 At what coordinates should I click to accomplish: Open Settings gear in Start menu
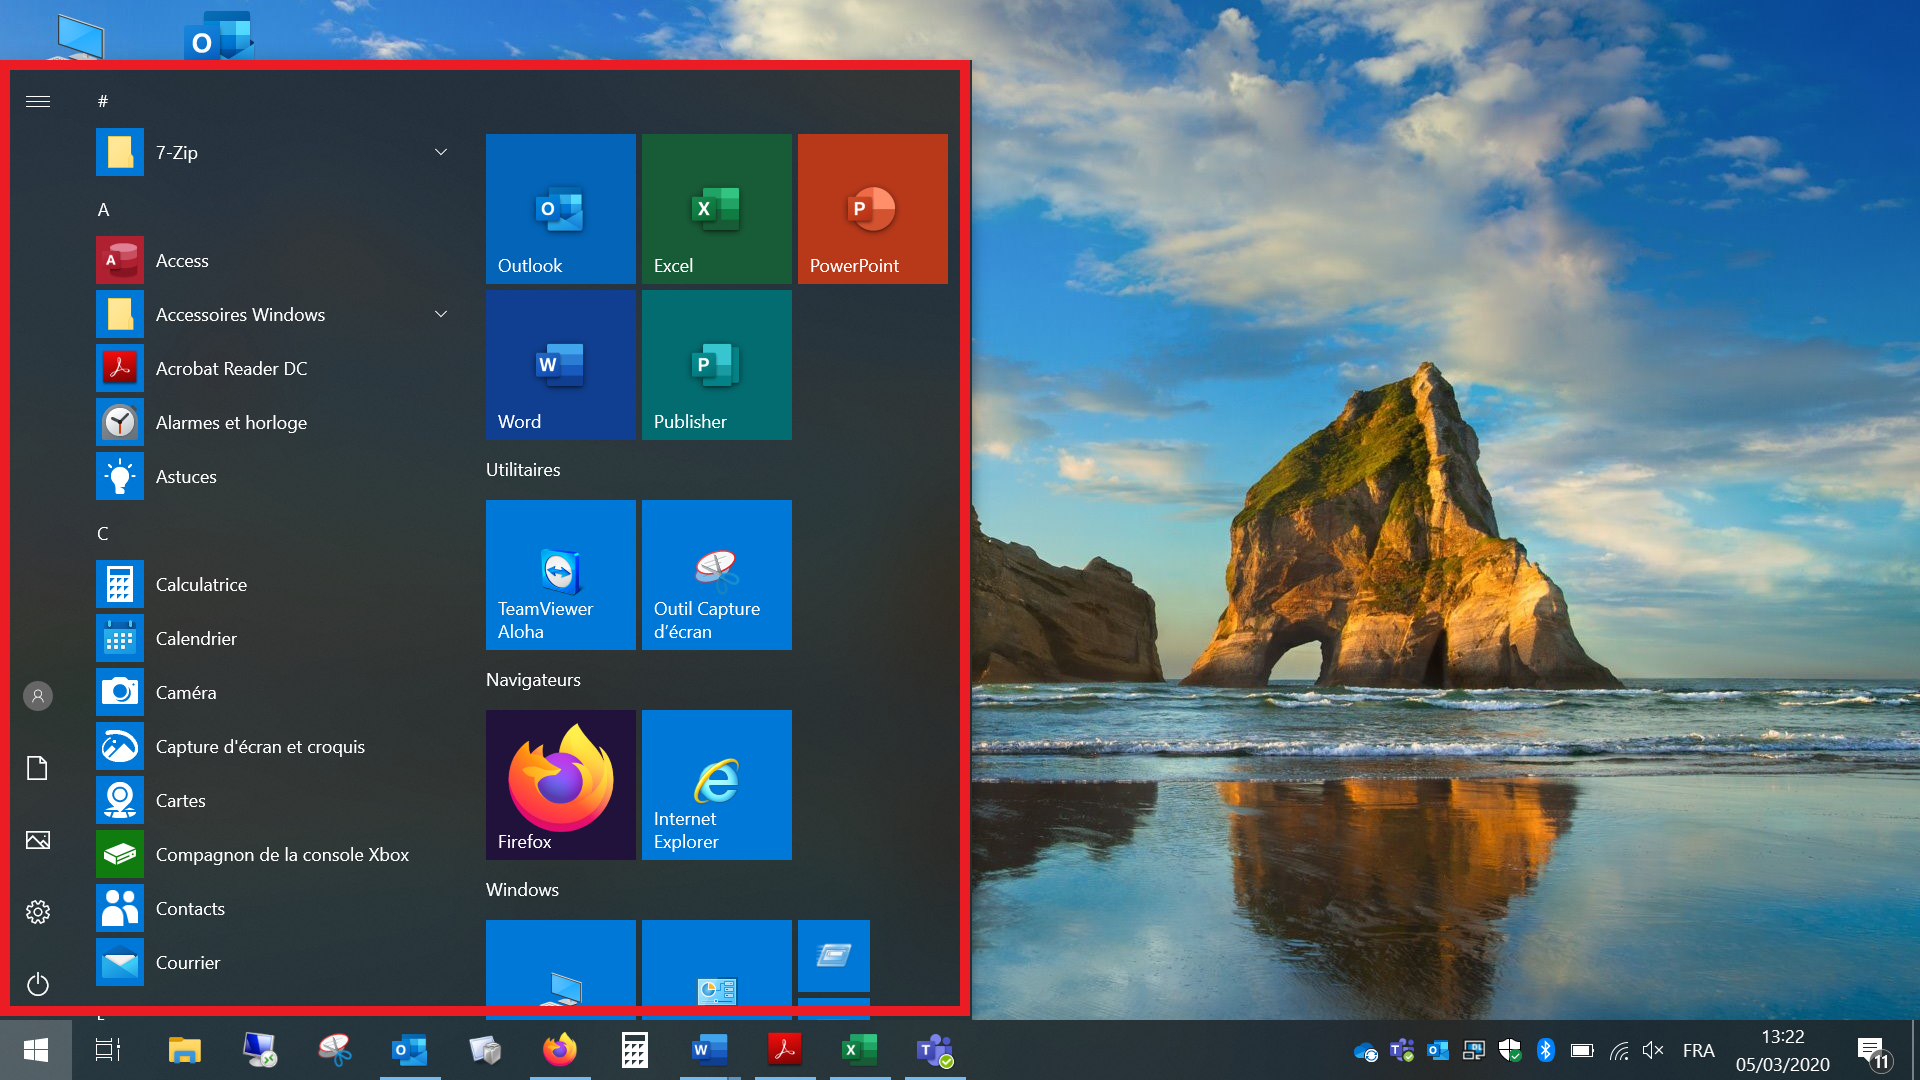coord(38,912)
